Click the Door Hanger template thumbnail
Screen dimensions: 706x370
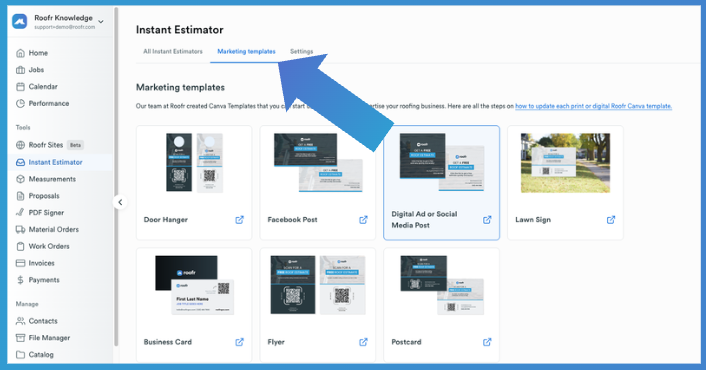pyautogui.click(x=194, y=163)
